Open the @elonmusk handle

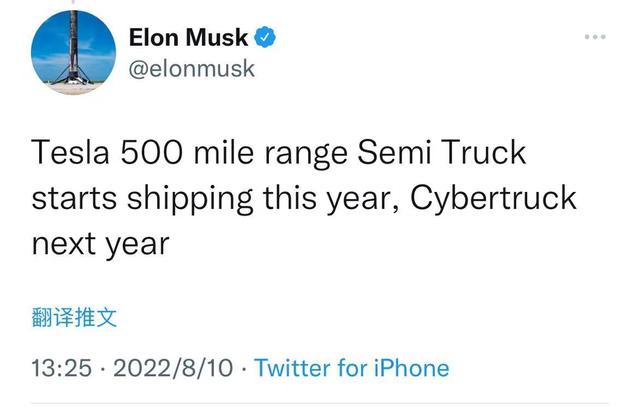[192, 69]
